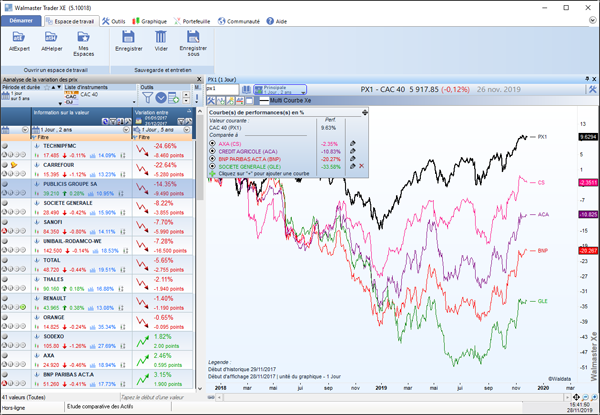This screenshot has width=600, height=415.
Task: Open Mes Espaces
Action: (x=83, y=44)
